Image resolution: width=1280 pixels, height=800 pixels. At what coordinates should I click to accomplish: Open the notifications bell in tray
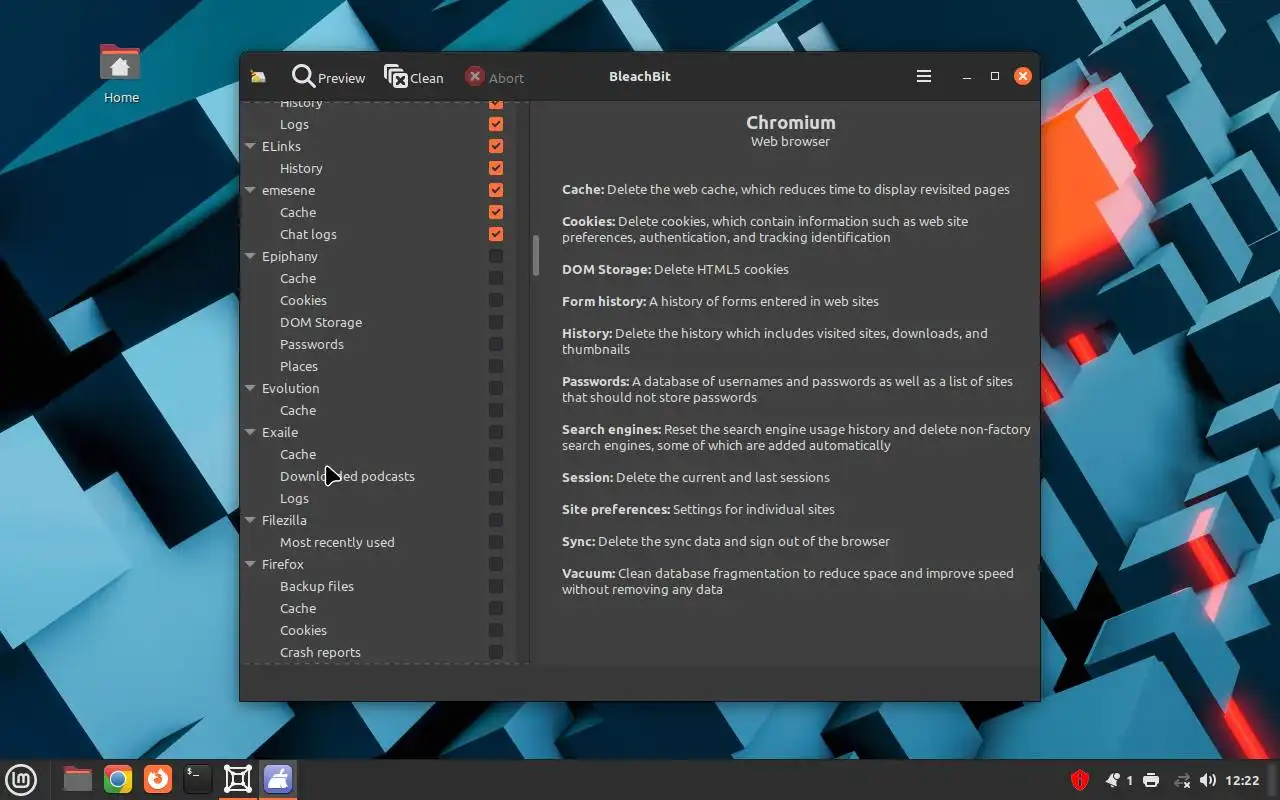pyautogui.click(x=1112, y=780)
